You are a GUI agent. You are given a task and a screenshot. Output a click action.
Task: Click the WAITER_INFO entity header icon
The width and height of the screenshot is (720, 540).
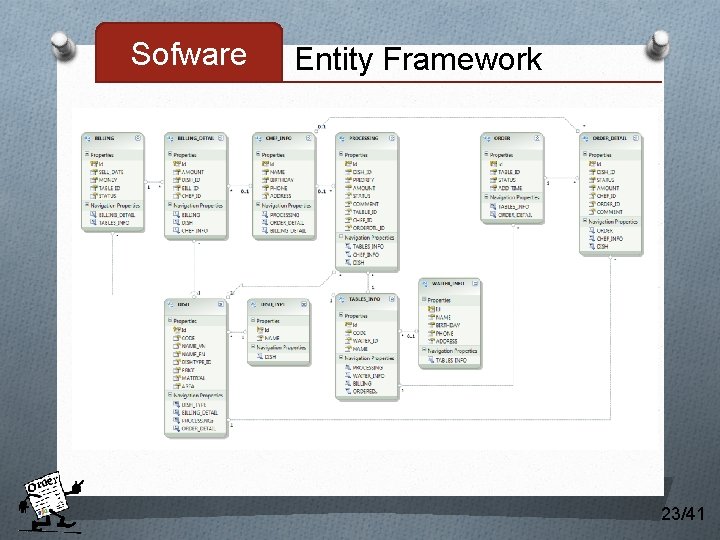coord(425,284)
